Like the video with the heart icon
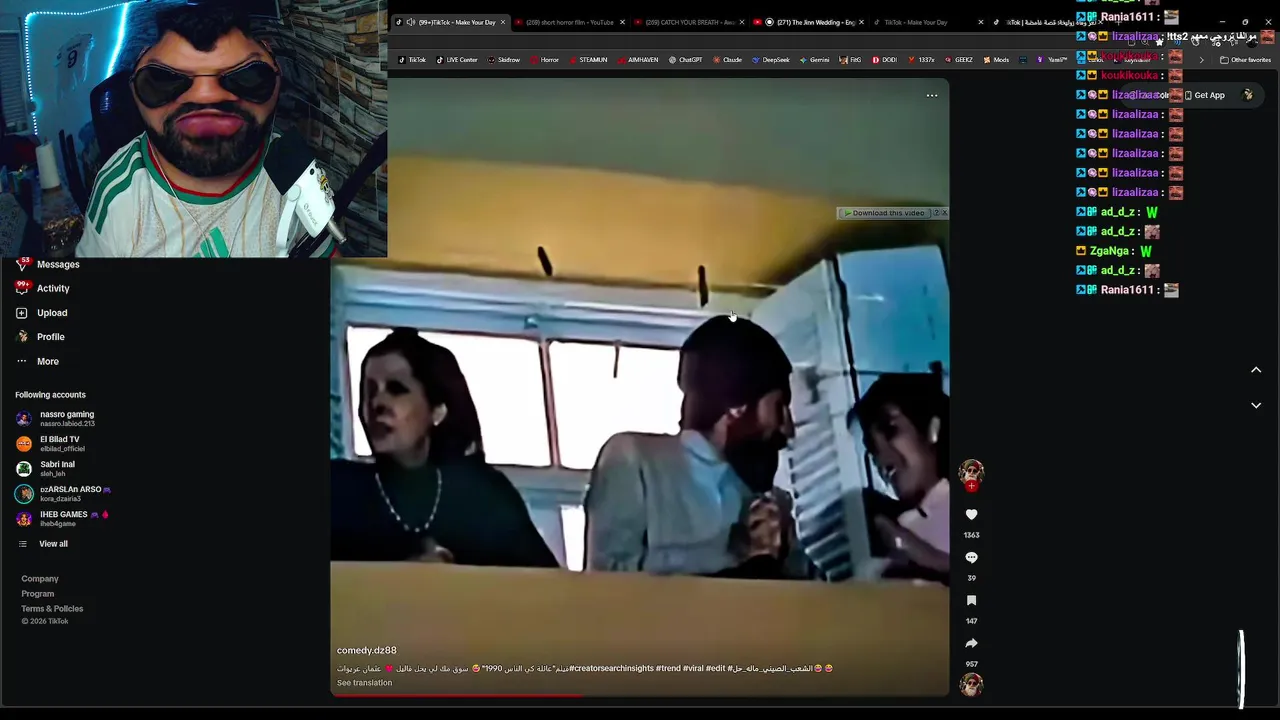The width and height of the screenshot is (1280, 720). point(971,514)
